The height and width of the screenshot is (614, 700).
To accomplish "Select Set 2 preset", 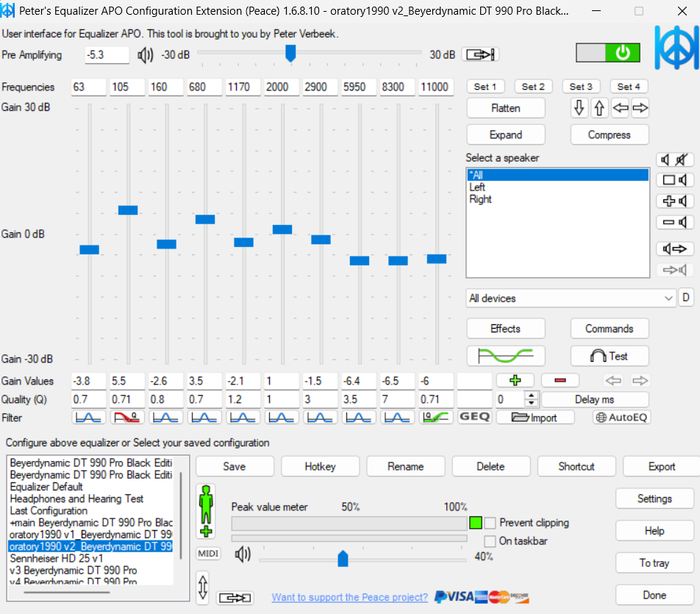I will [533, 87].
